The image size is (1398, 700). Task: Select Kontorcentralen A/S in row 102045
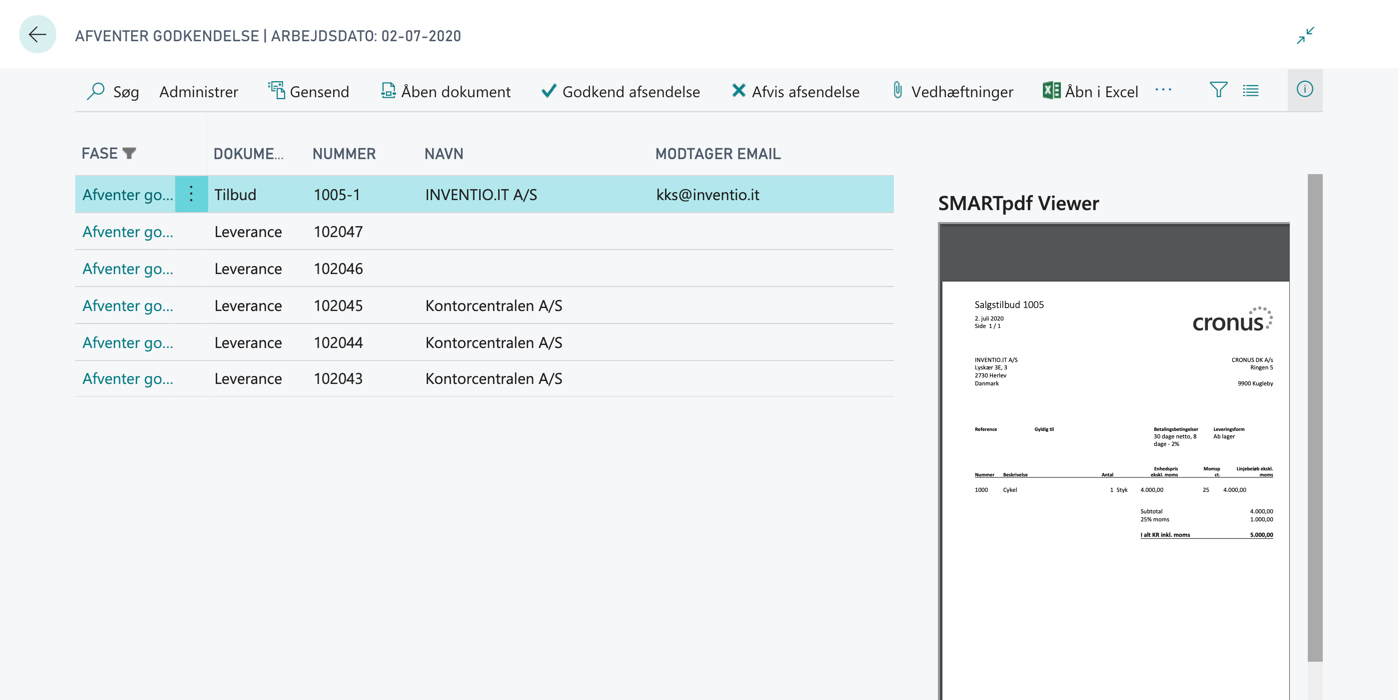point(494,305)
